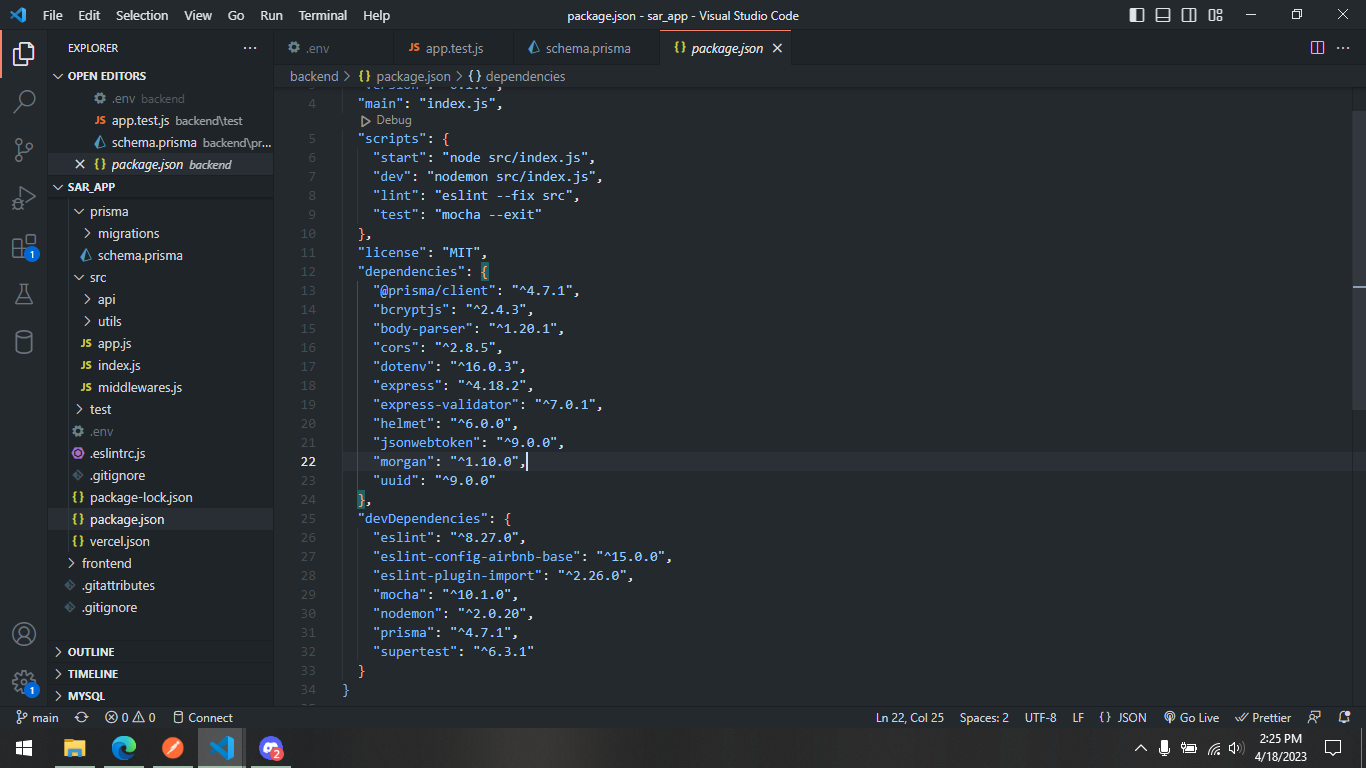Open the Extensions icon
1366x768 pixels.
[x=24, y=244]
